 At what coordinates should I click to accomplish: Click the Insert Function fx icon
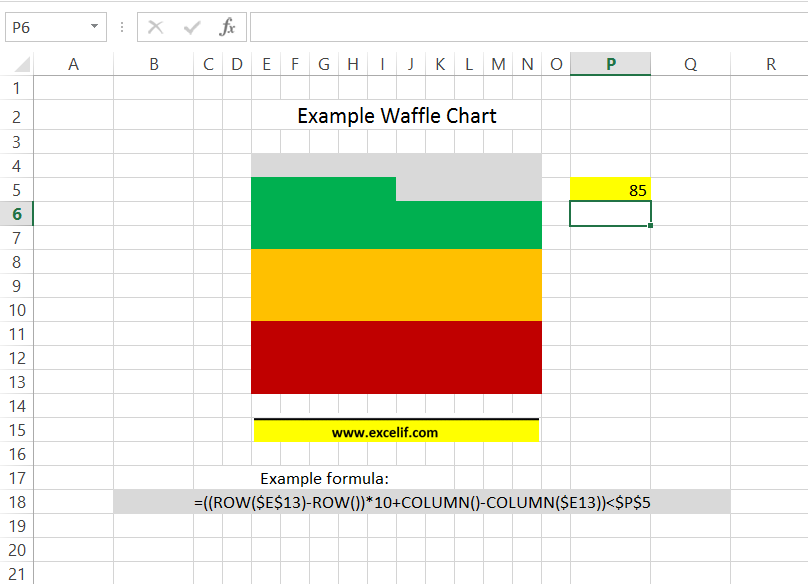227,27
